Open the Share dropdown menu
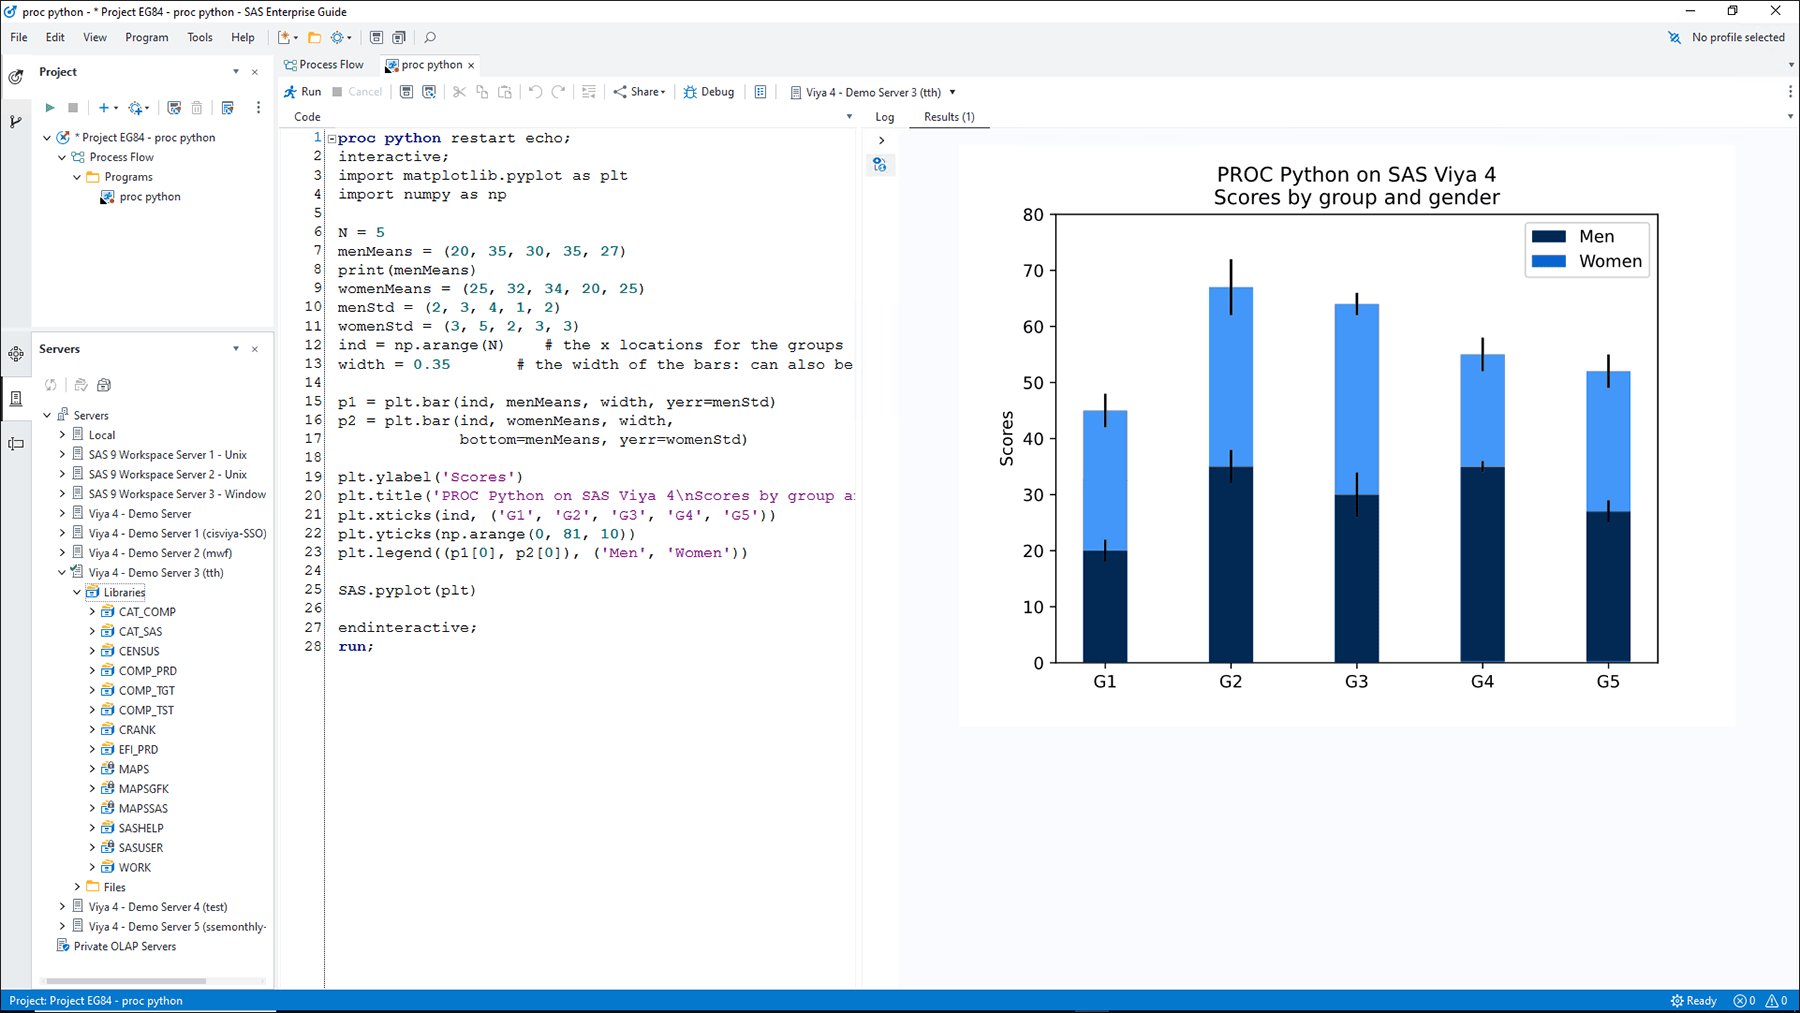1800x1013 pixels. (x=639, y=92)
